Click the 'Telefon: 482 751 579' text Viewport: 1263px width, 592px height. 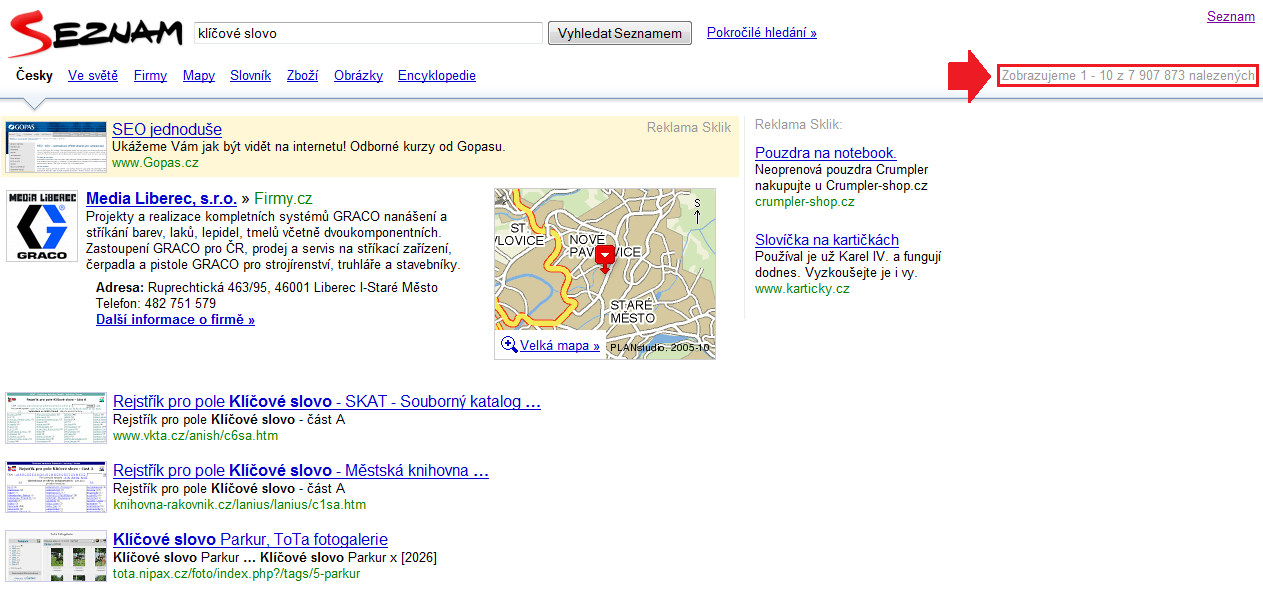pos(156,303)
